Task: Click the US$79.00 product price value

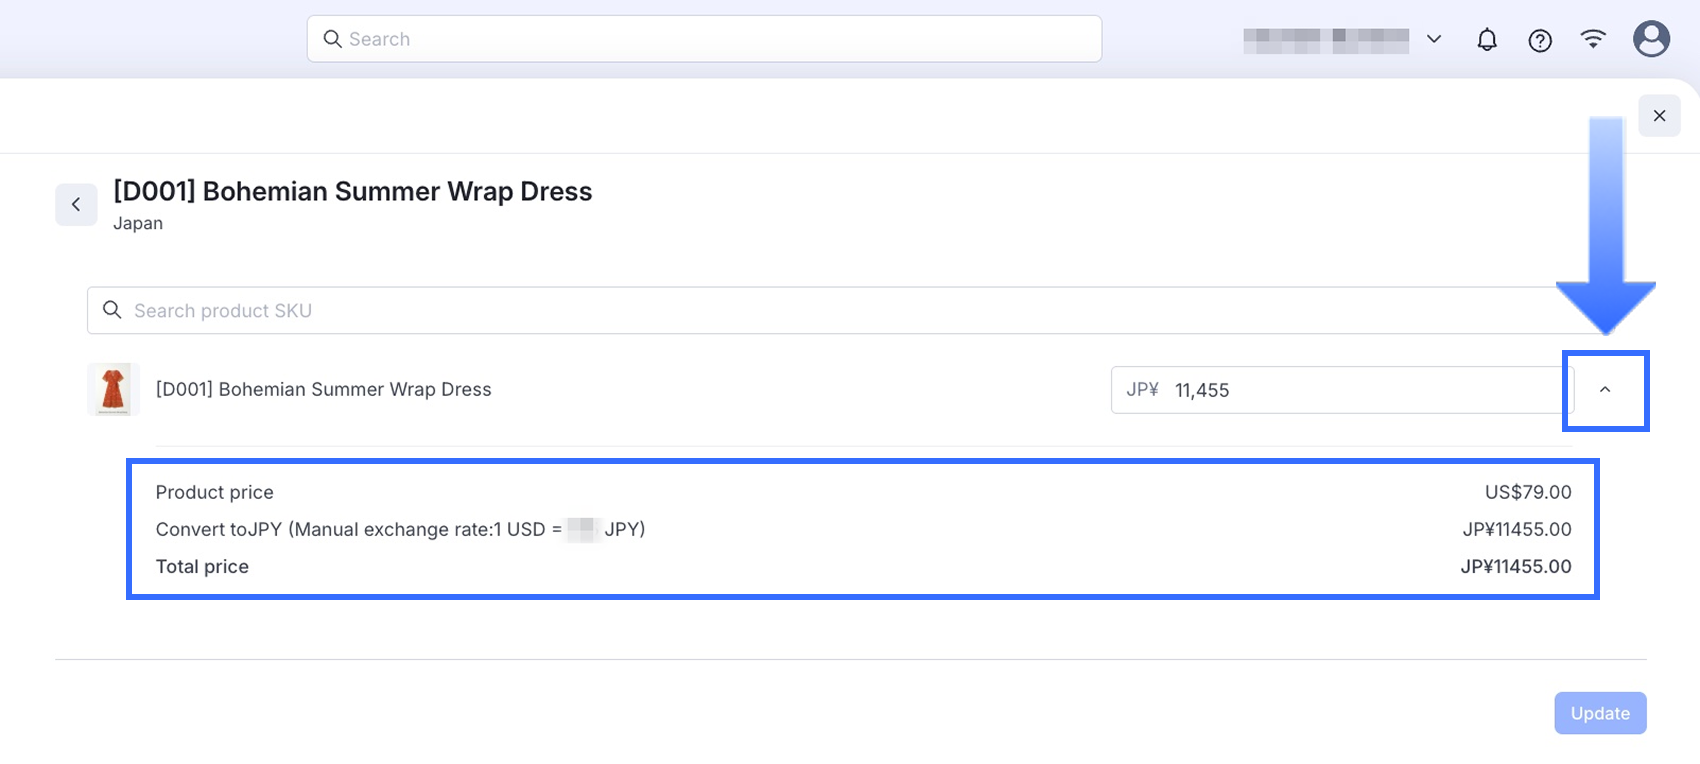Action: click(1527, 492)
